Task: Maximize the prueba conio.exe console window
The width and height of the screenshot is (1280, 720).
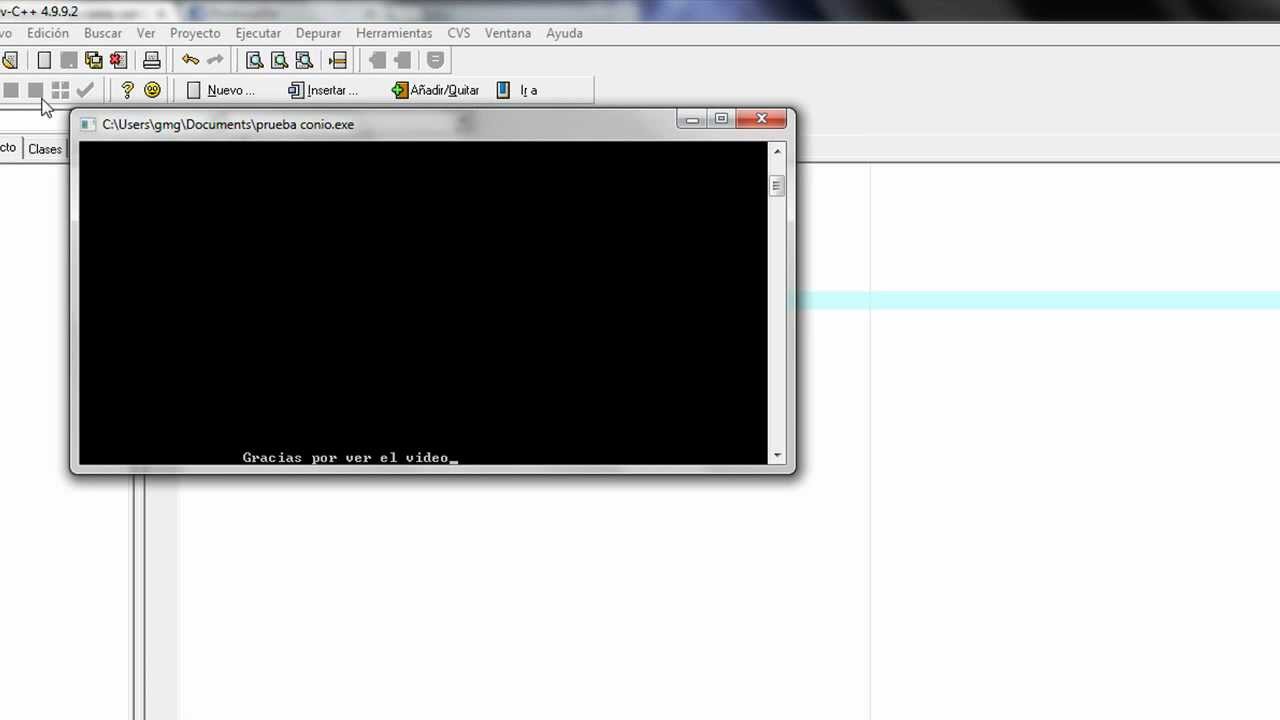Action: [x=721, y=119]
